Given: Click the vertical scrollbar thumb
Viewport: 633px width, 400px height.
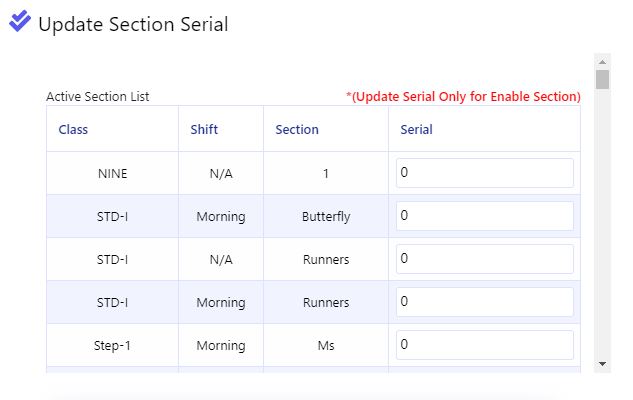Looking at the screenshot, I should pyautogui.click(x=602, y=79).
